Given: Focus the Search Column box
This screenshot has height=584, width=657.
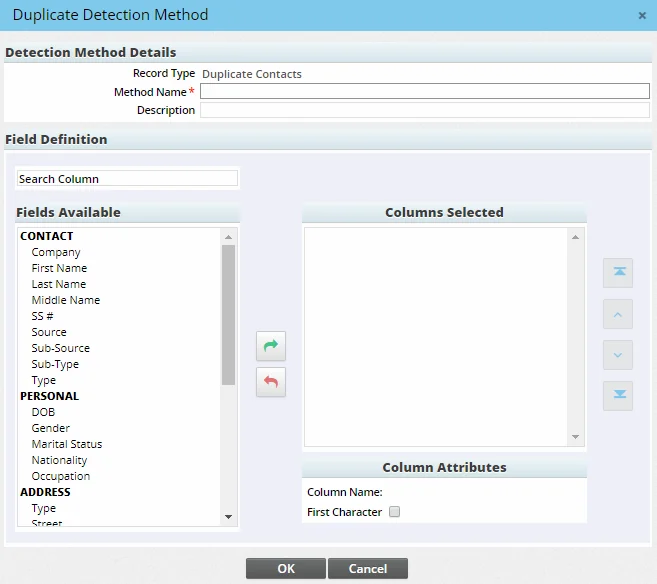Looking at the screenshot, I should pos(127,178).
